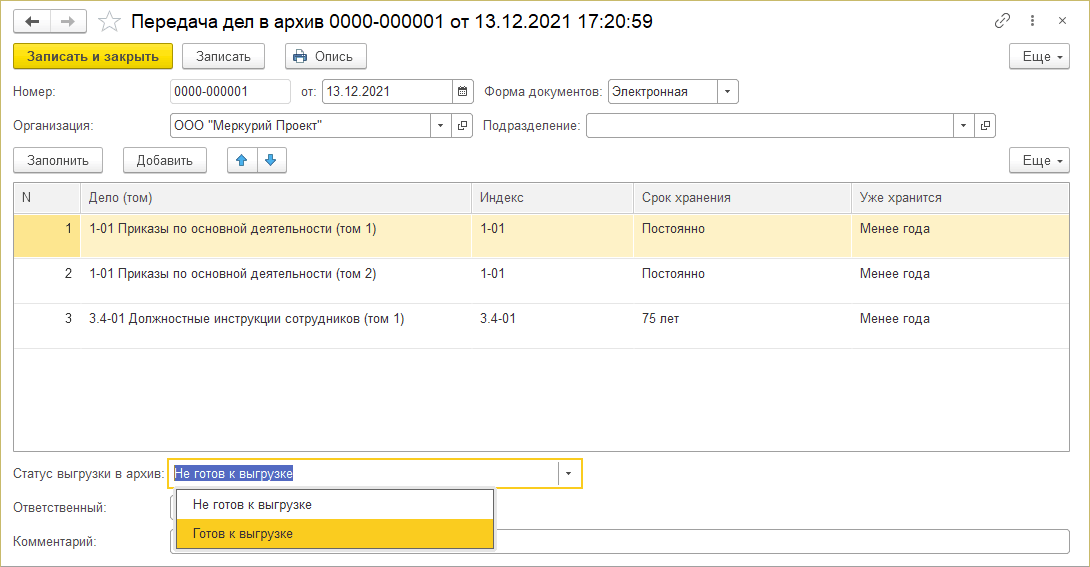Click the forward navigation arrow
Viewport: 1090px width, 567px height.
pos(67,21)
